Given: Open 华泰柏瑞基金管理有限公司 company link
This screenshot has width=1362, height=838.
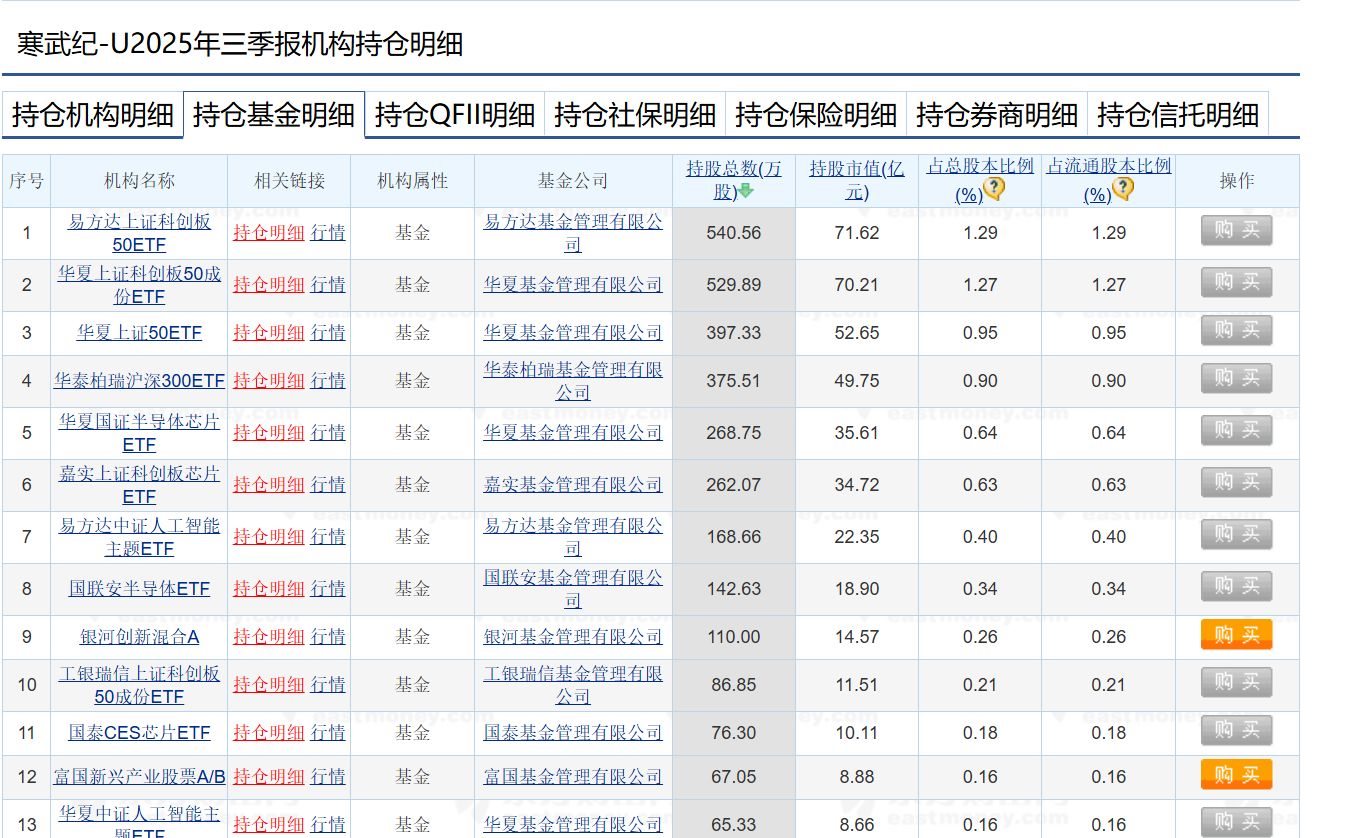Looking at the screenshot, I should click(573, 381).
